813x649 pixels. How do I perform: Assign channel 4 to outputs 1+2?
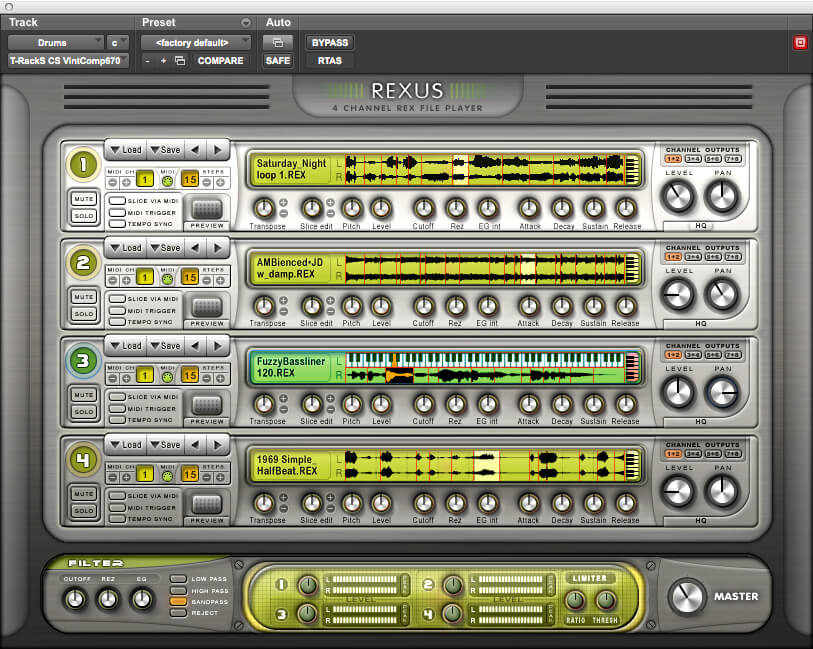tap(674, 454)
